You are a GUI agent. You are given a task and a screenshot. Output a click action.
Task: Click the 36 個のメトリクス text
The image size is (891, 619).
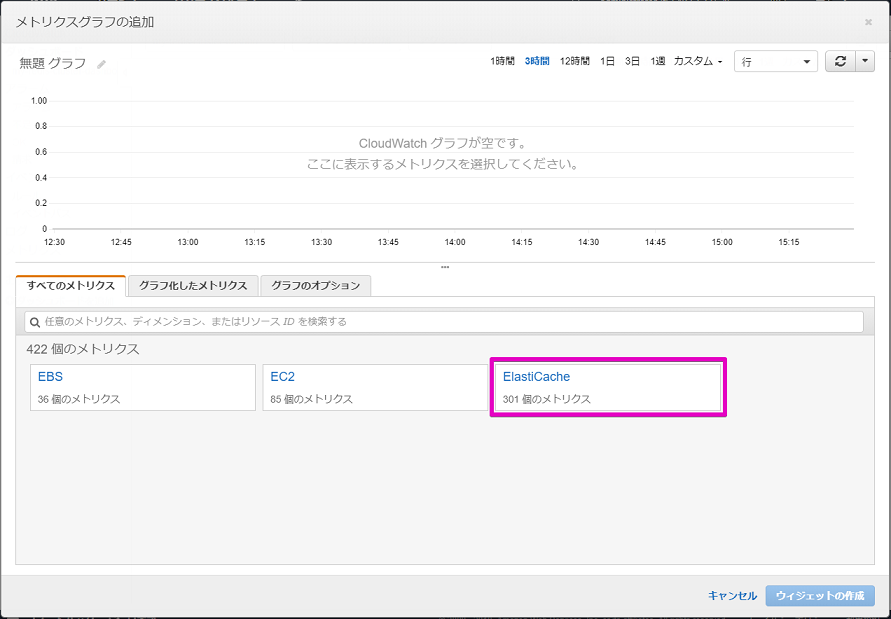pos(79,399)
